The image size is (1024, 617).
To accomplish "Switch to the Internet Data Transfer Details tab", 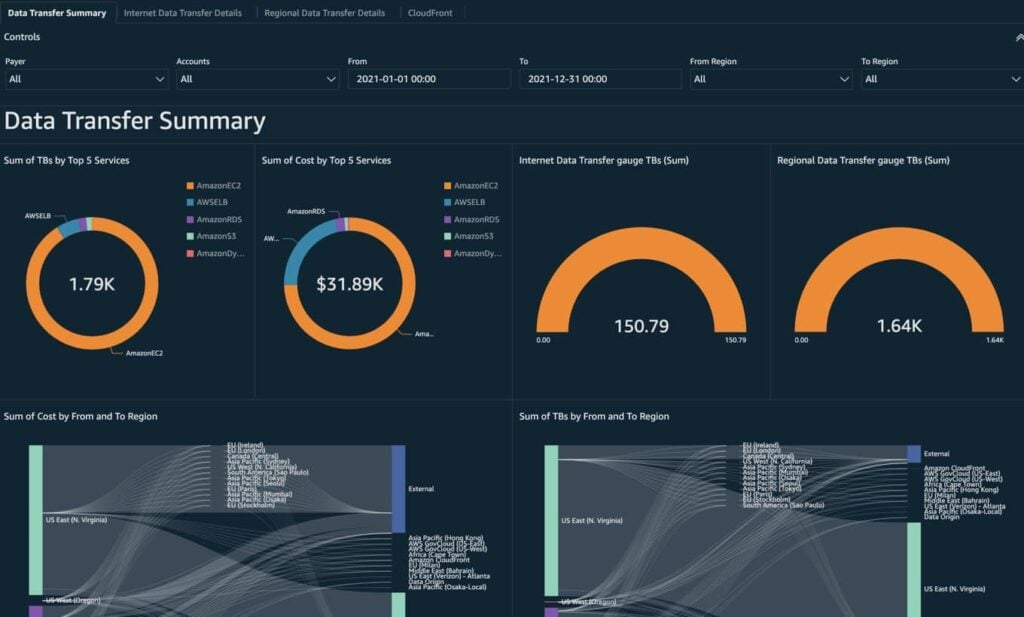I will [x=185, y=13].
